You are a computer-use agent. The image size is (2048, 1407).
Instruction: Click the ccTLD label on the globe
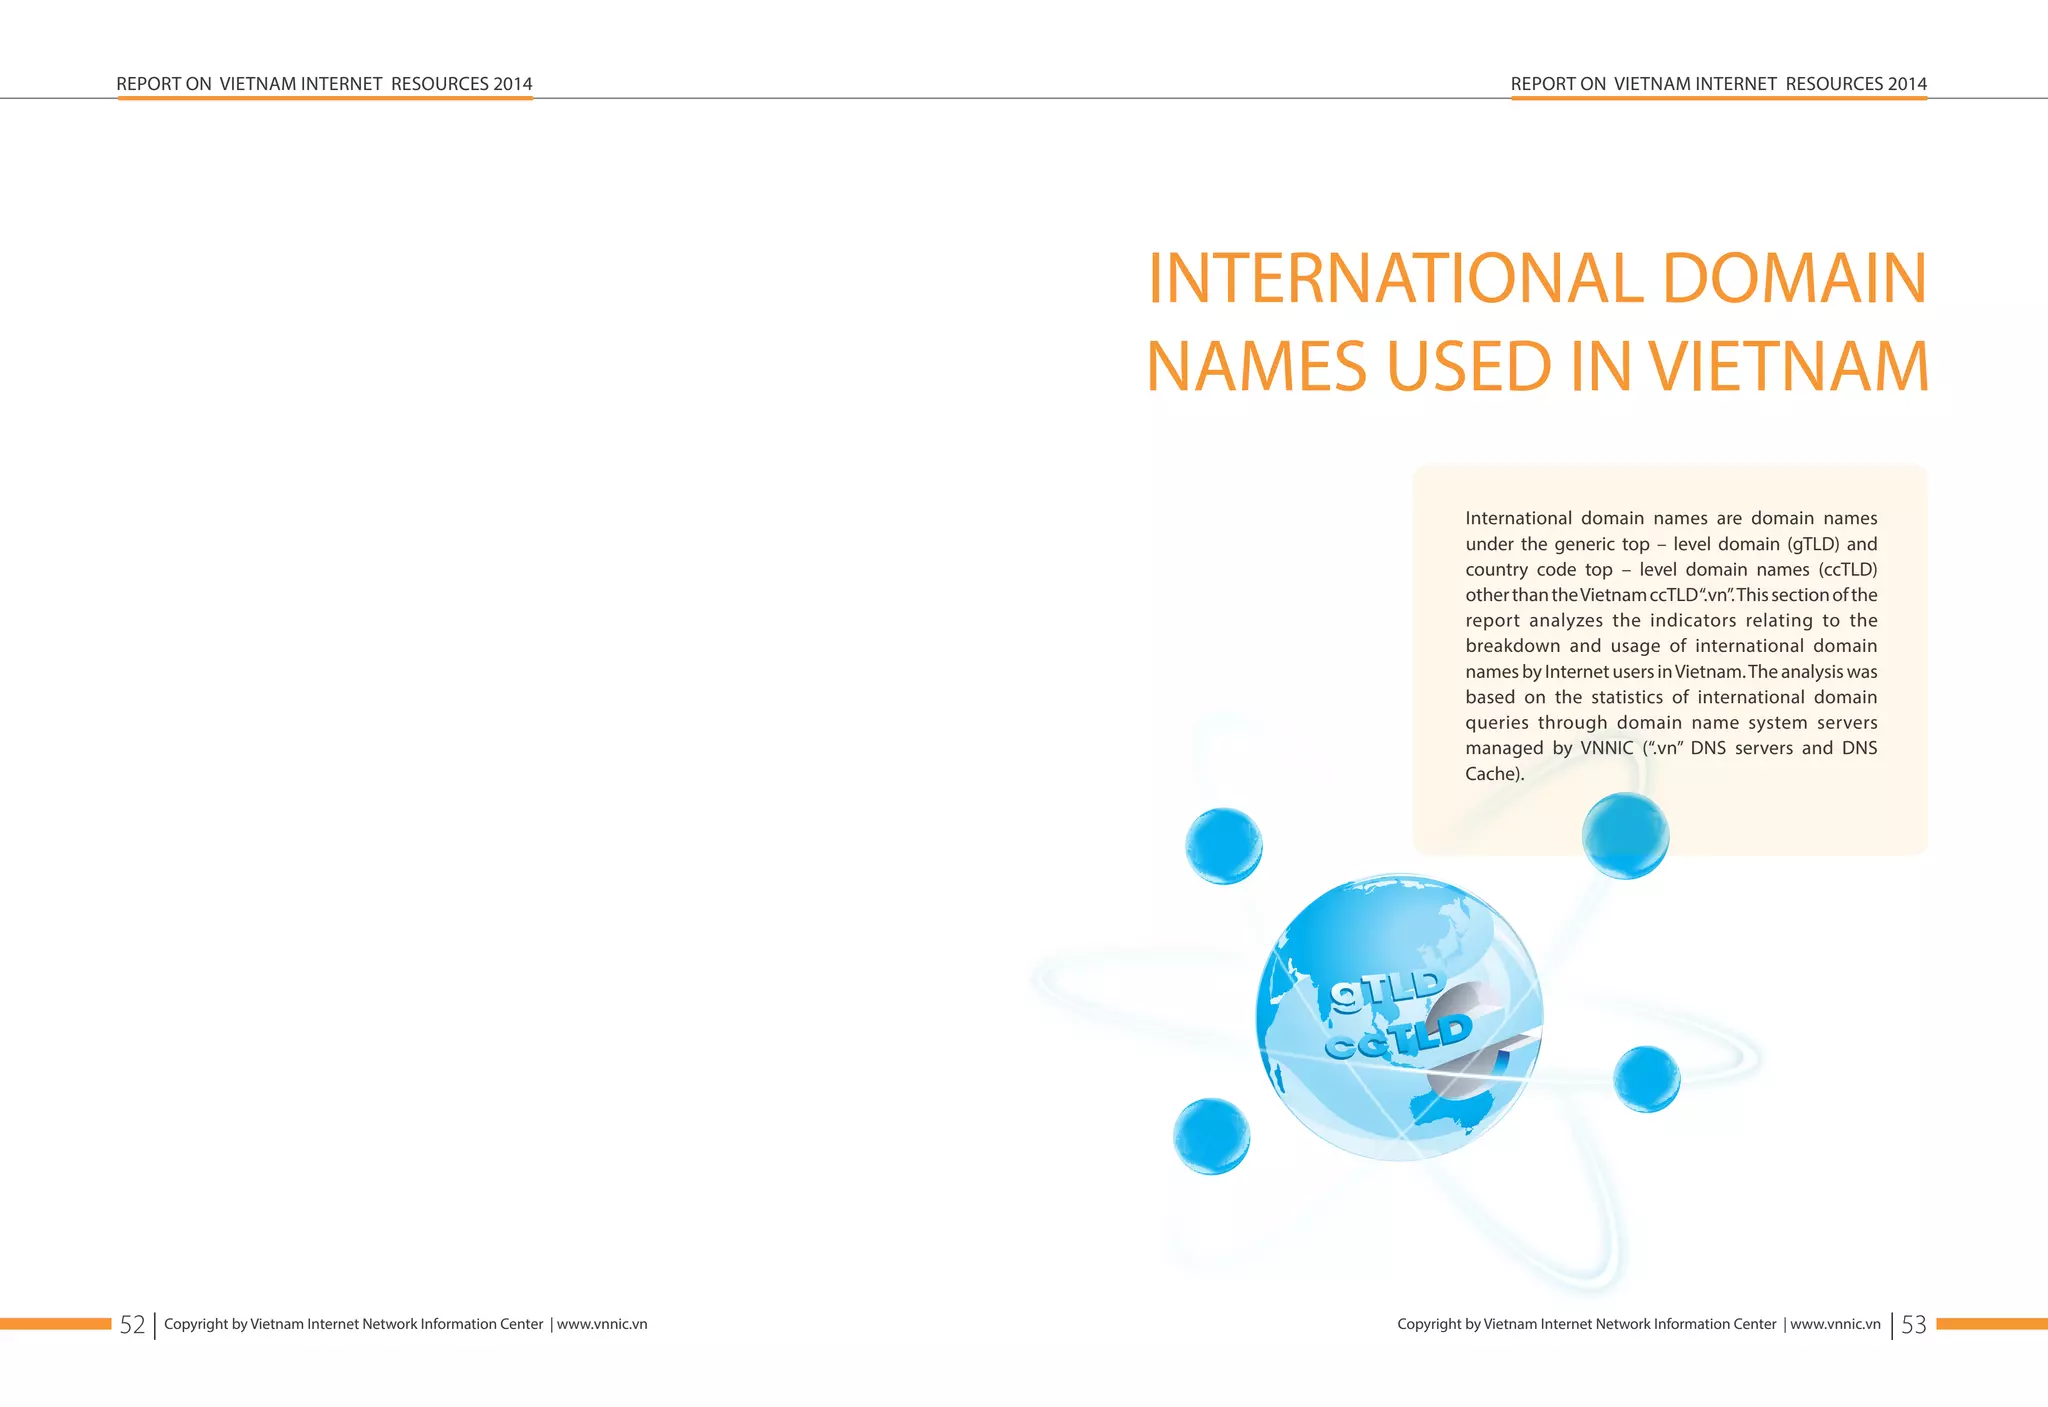pyautogui.click(x=1398, y=1036)
